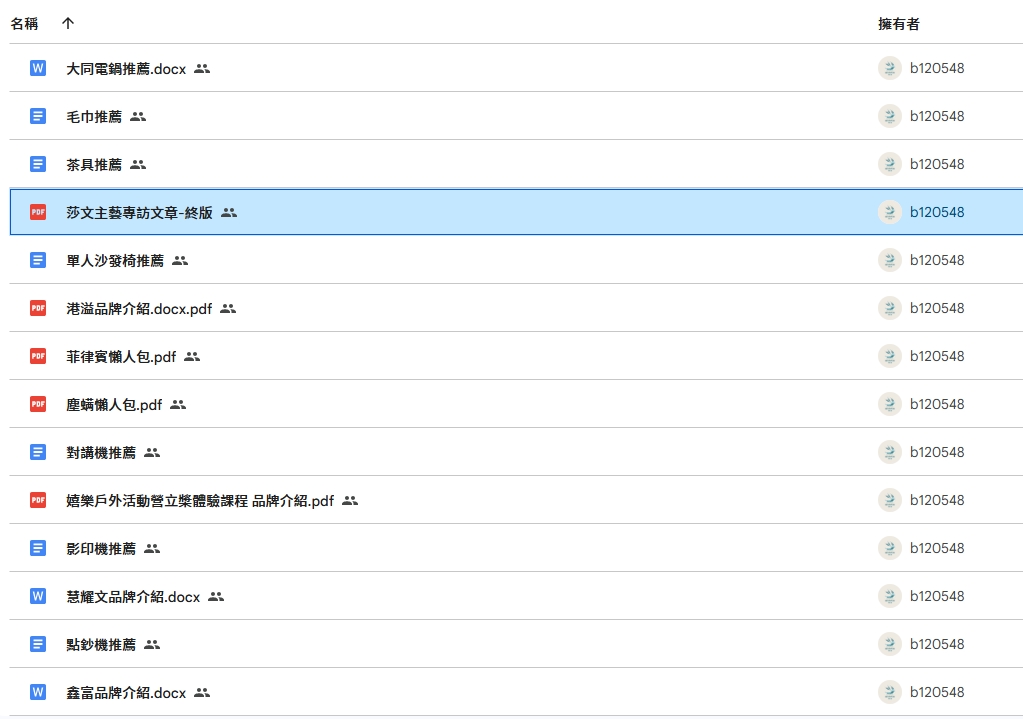Click shared-people icon next to 鑫富品牌介紹.docx
Image resolution: width=1023 pixels, height=719 pixels.
click(x=202, y=693)
